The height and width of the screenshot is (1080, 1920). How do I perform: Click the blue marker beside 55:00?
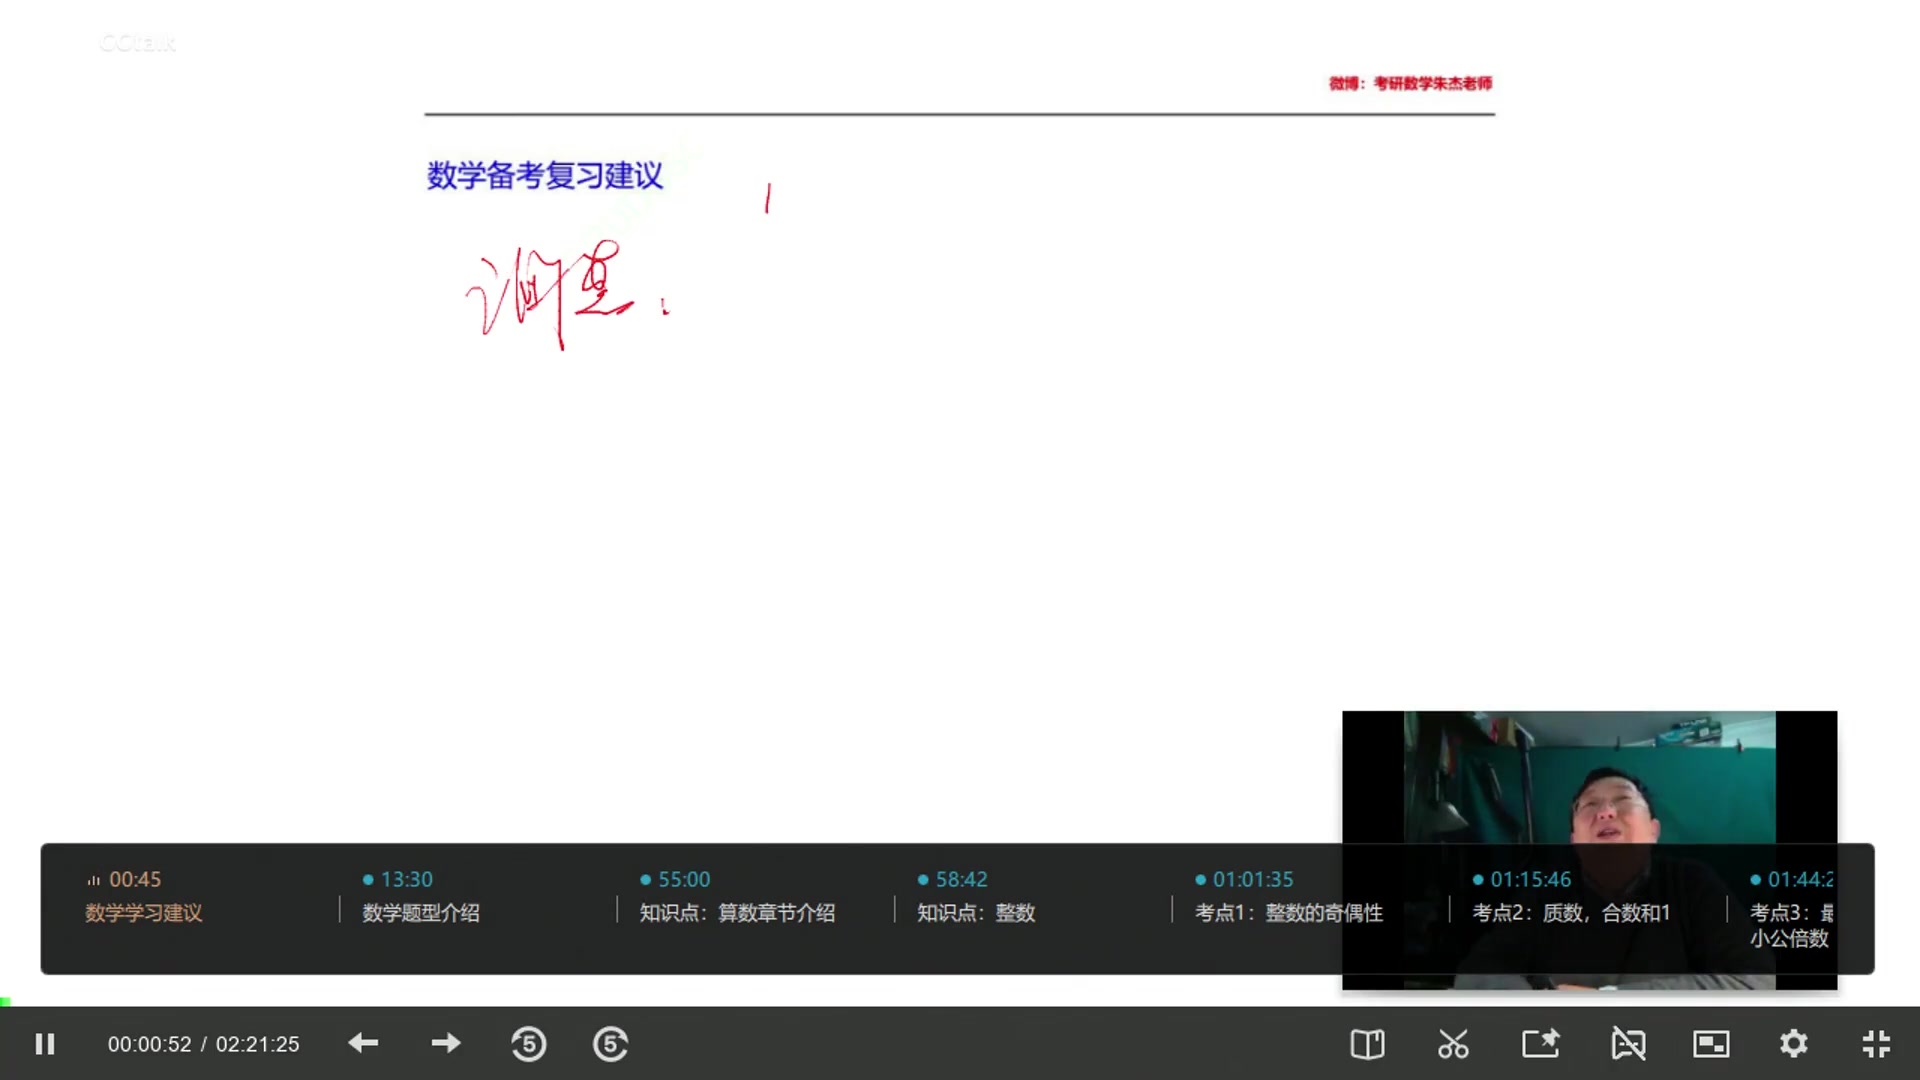(644, 880)
